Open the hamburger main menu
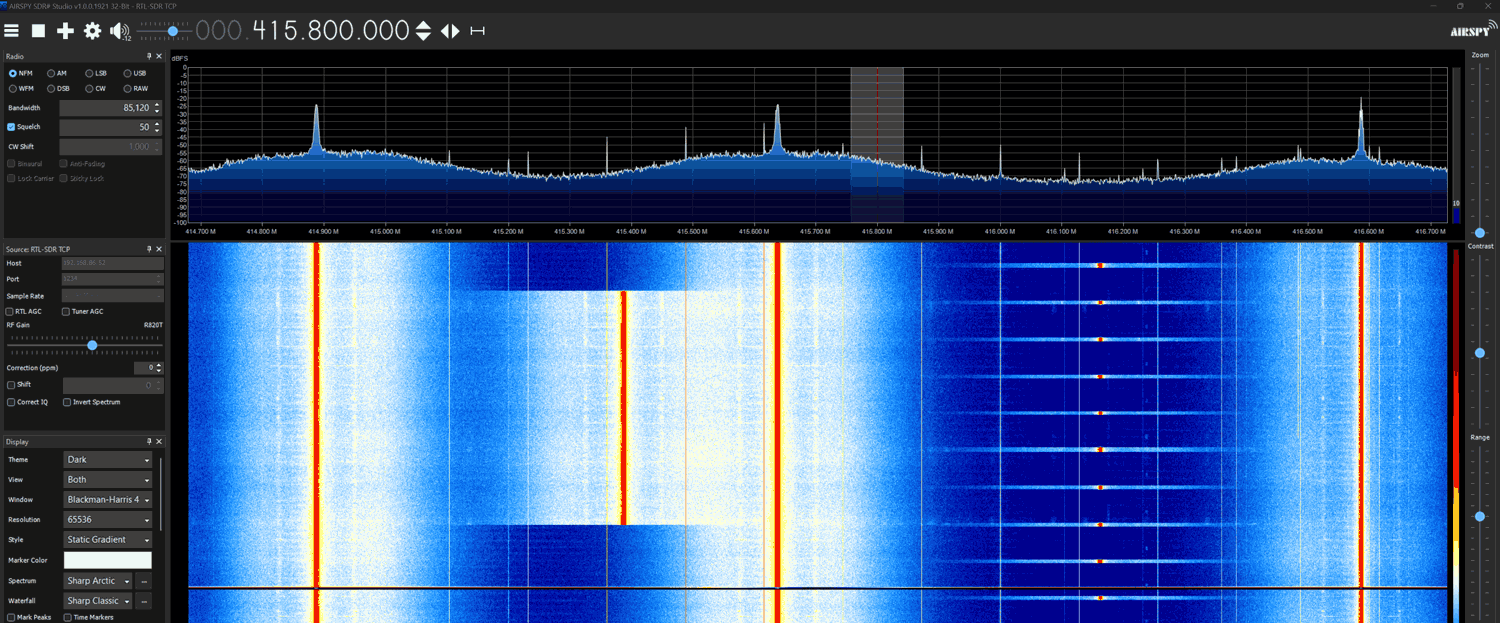 click(12, 31)
